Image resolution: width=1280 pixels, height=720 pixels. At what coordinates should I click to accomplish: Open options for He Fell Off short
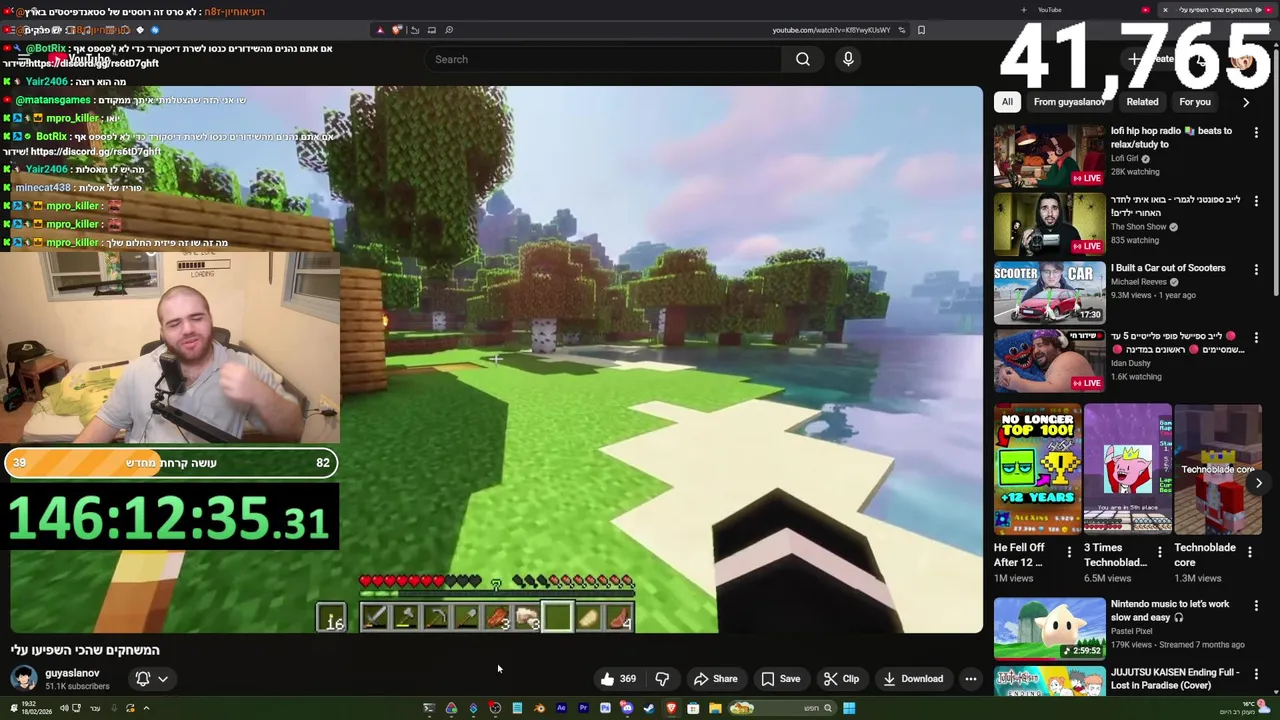tap(1069, 552)
